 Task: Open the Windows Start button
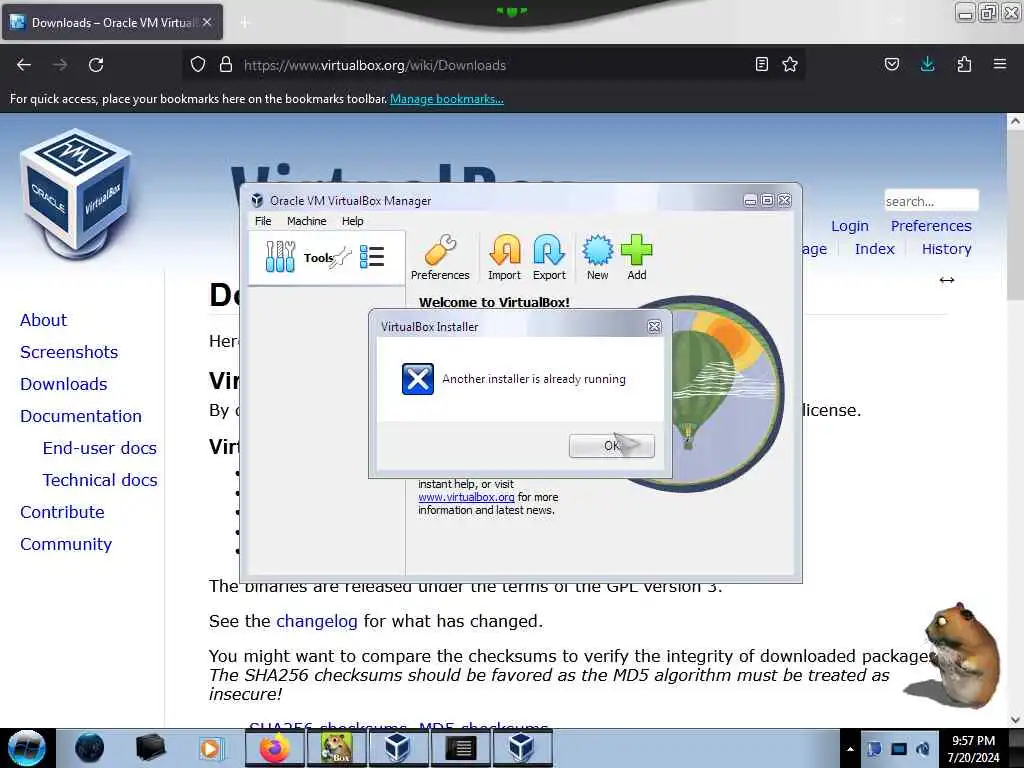point(27,748)
